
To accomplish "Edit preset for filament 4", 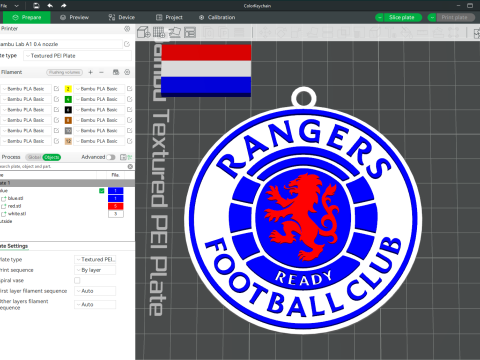I will [130, 99].
